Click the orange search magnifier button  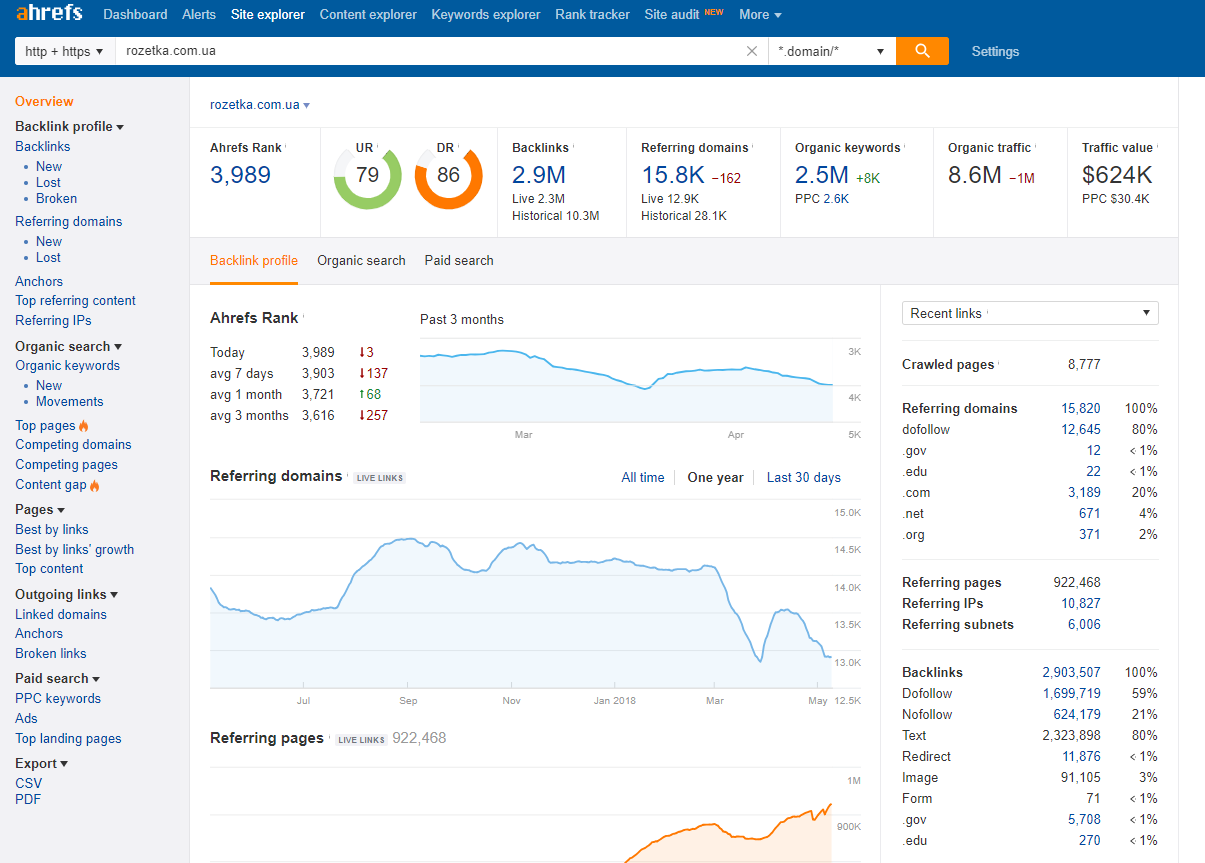coord(921,51)
